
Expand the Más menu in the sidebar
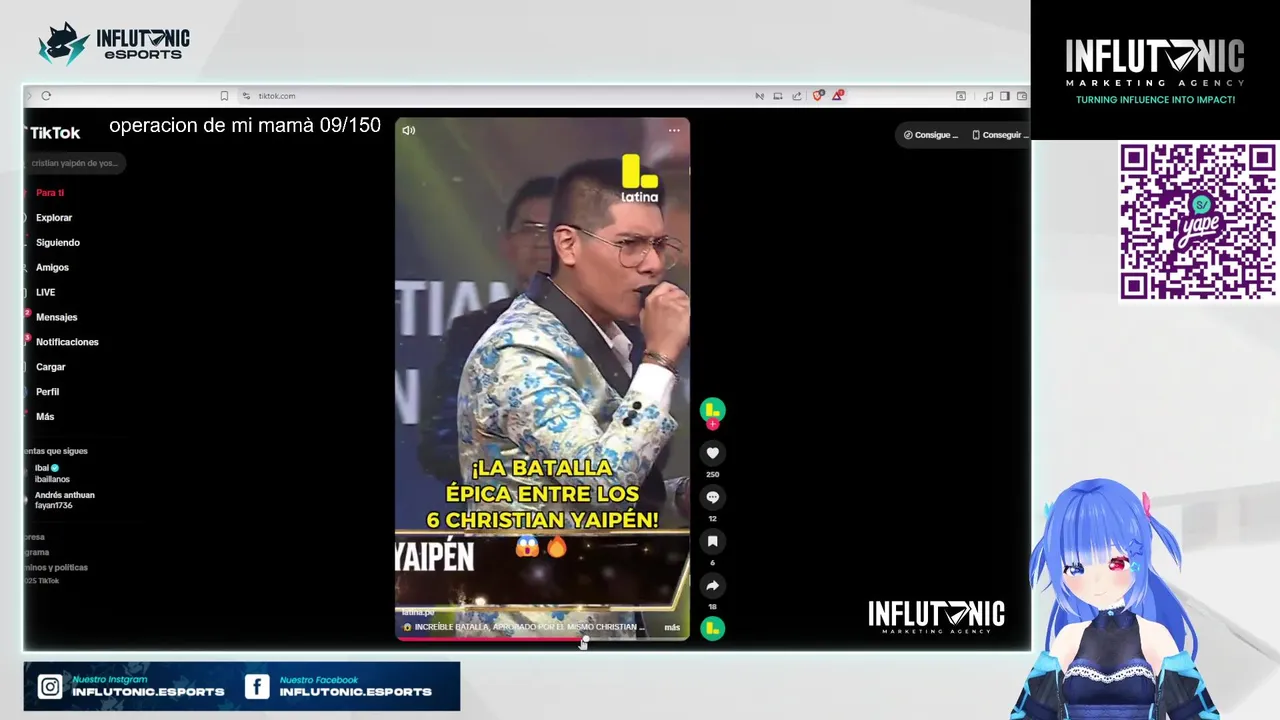coord(45,417)
